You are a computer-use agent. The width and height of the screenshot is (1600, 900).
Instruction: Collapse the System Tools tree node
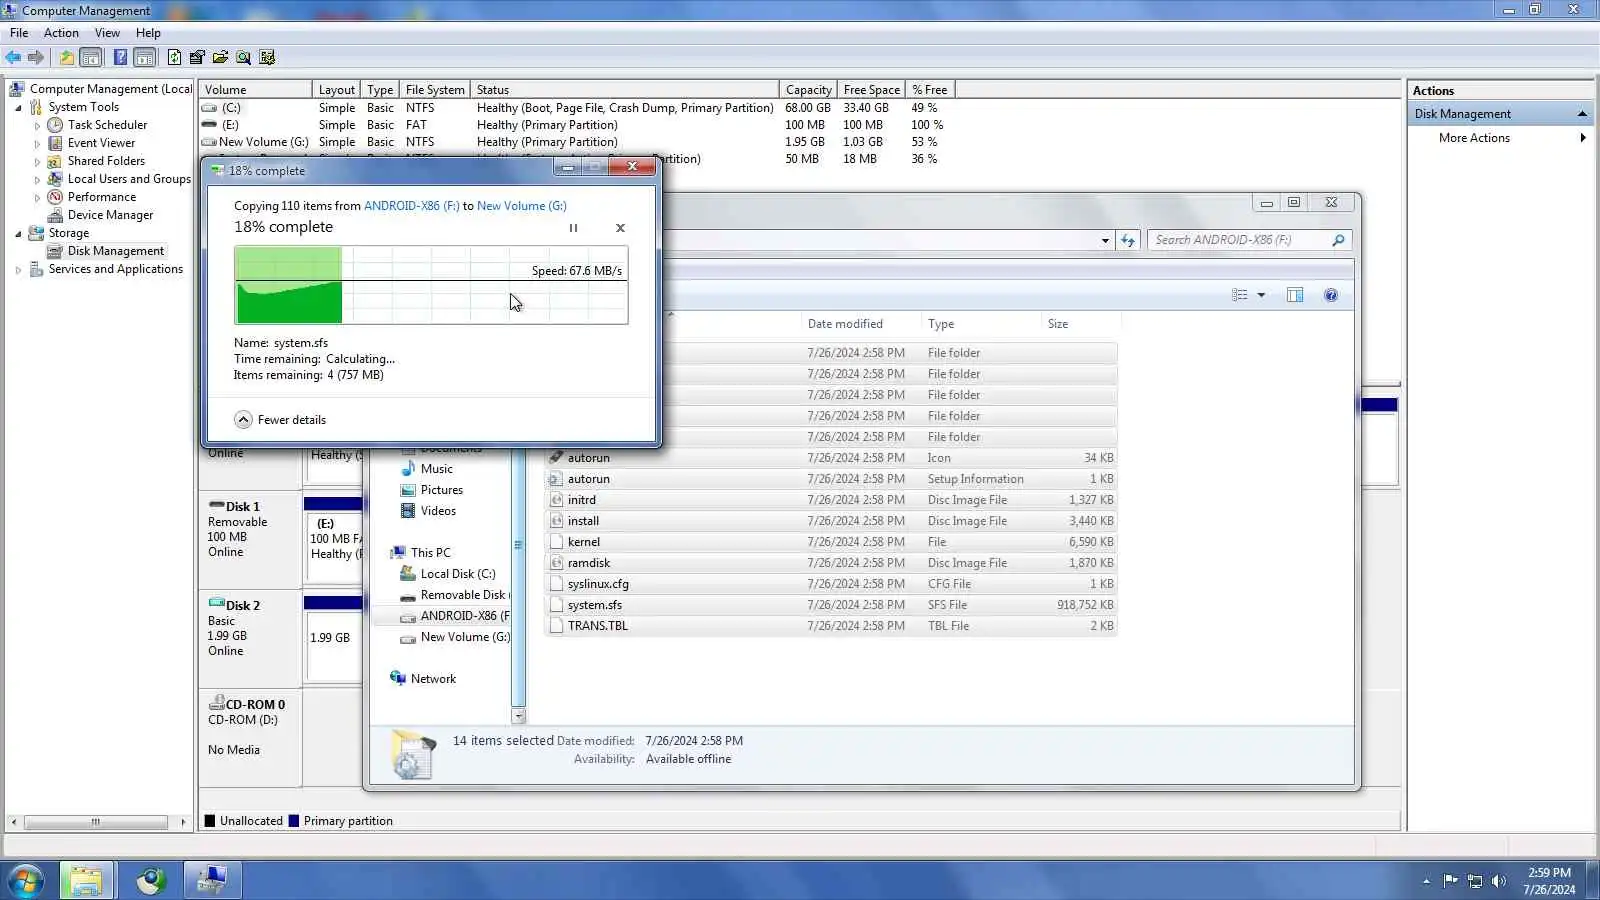(18, 107)
